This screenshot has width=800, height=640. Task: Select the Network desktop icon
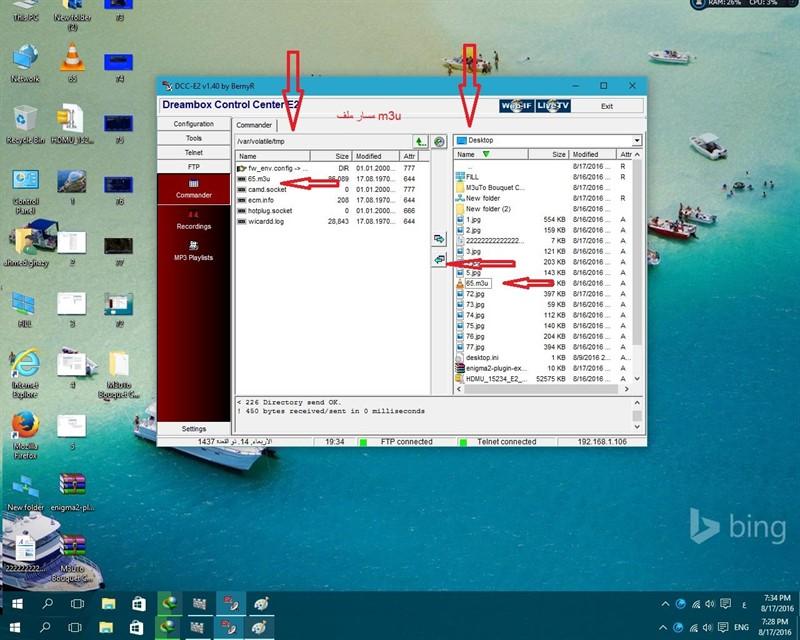pos(25,63)
